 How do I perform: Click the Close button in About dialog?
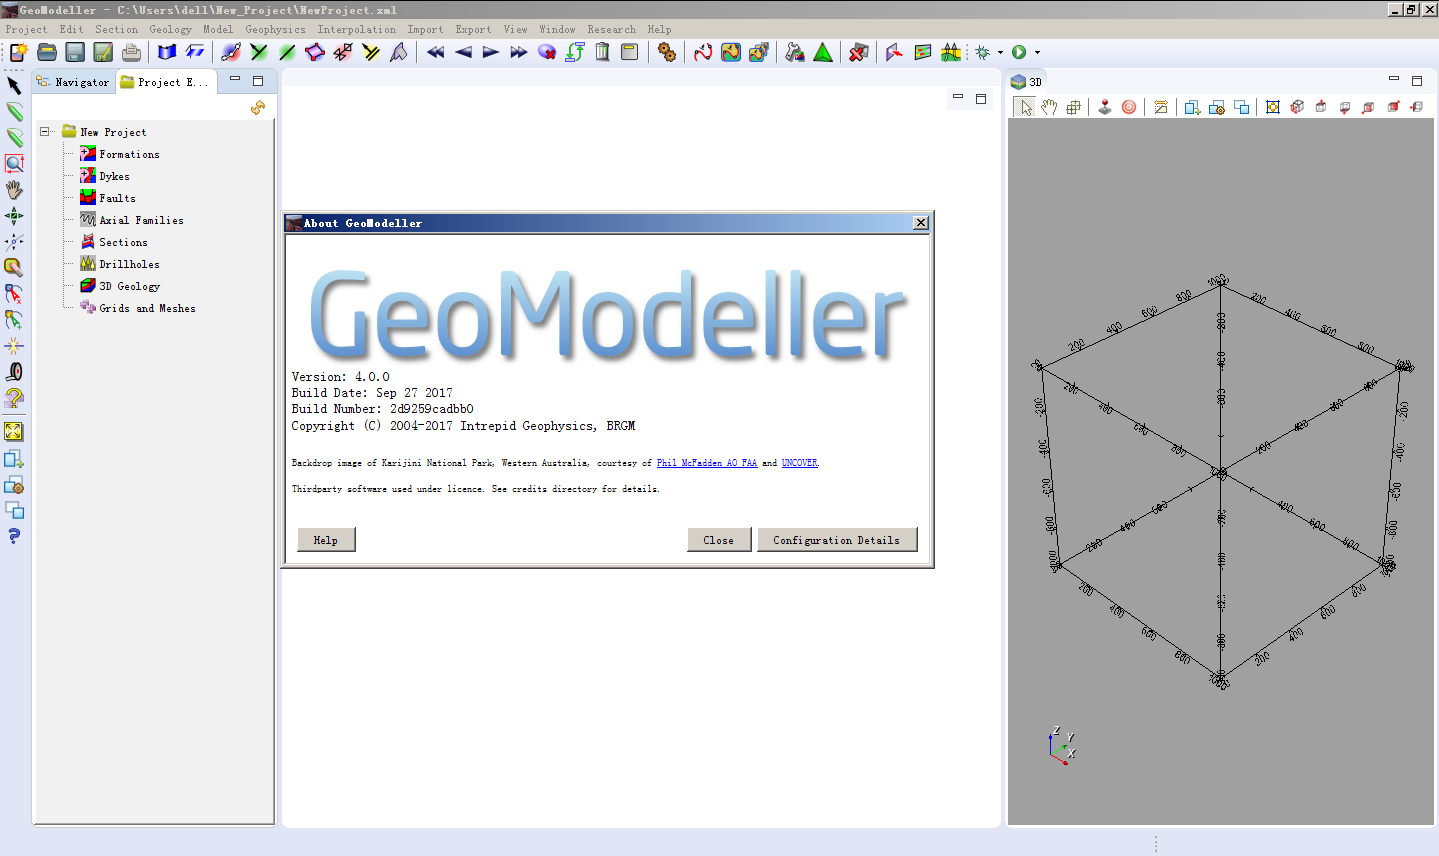pyautogui.click(x=719, y=540)
